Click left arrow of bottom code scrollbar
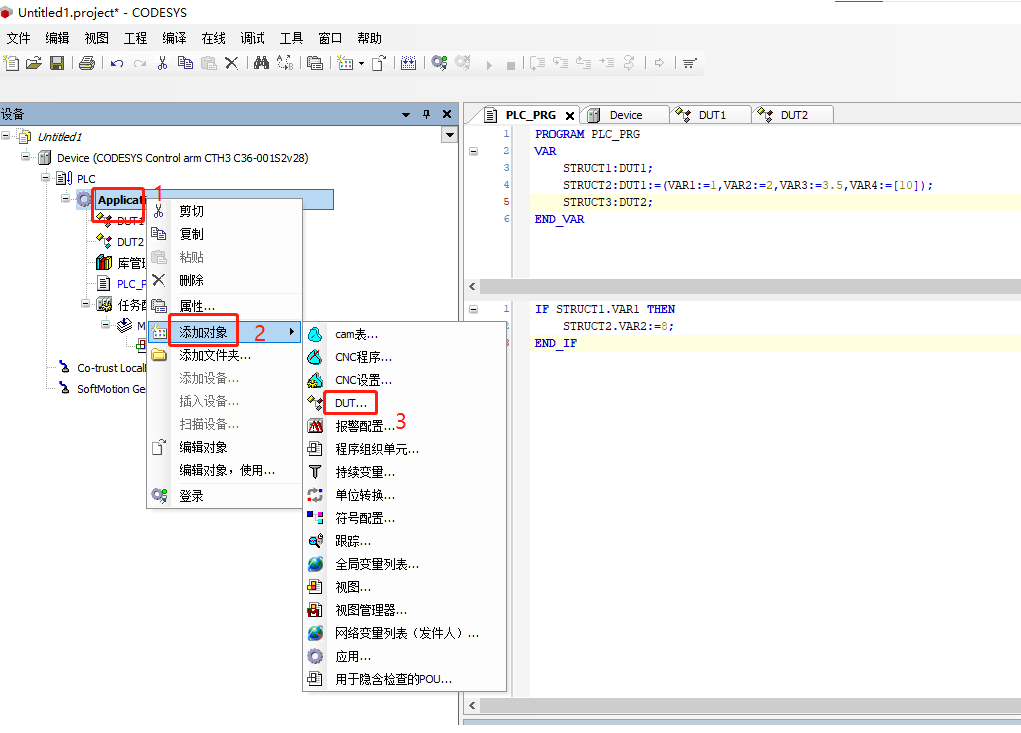Screen dimensions: 1021x733 (472, 706)
